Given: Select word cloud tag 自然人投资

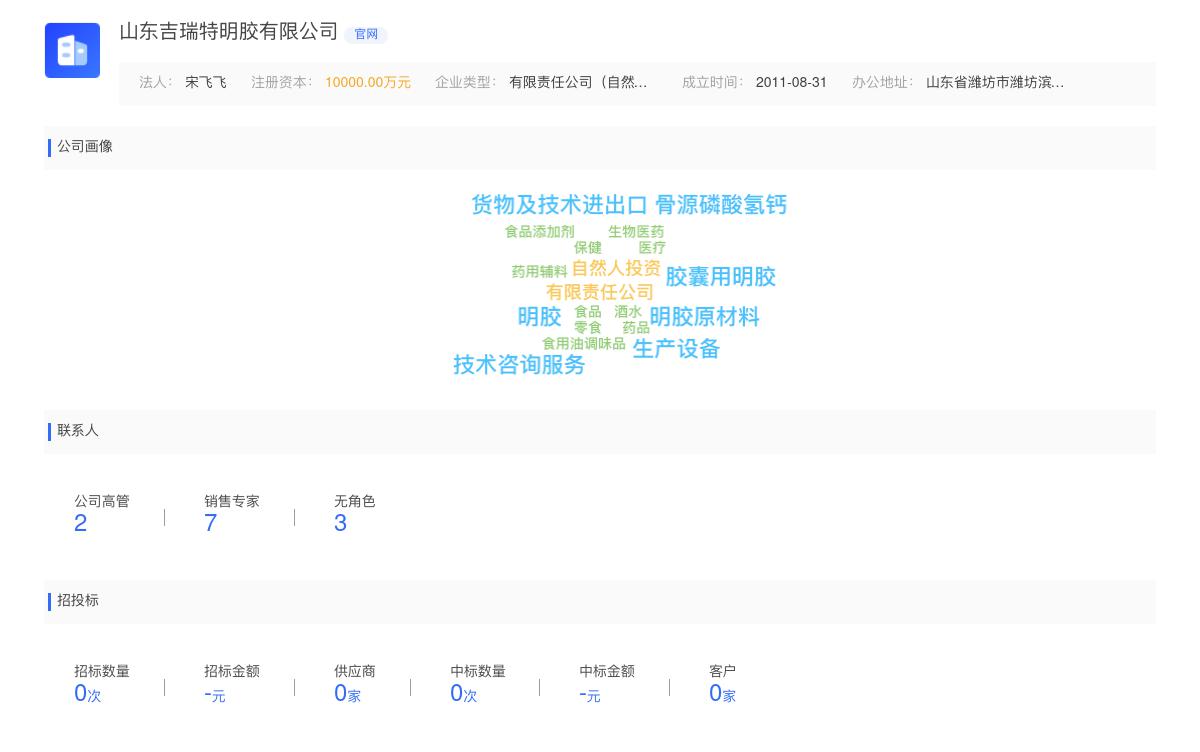Looking at the screenshot, I should pyautogui.click(x=616, y=268).
